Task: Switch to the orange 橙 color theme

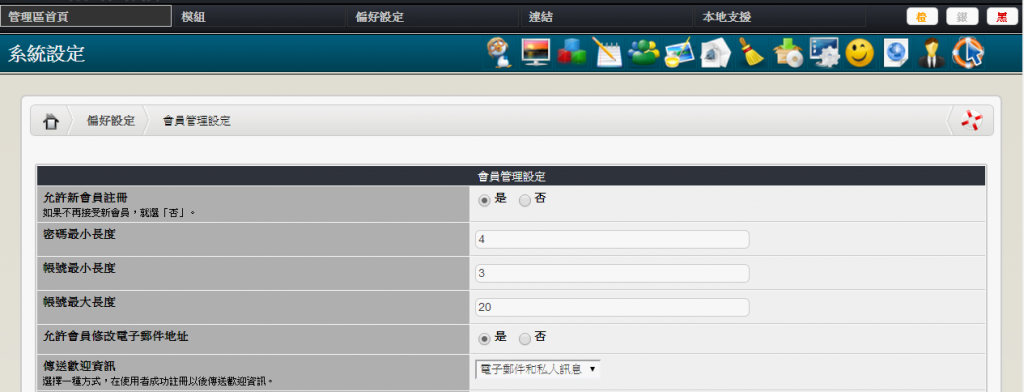Action: (x=922, y=17)
